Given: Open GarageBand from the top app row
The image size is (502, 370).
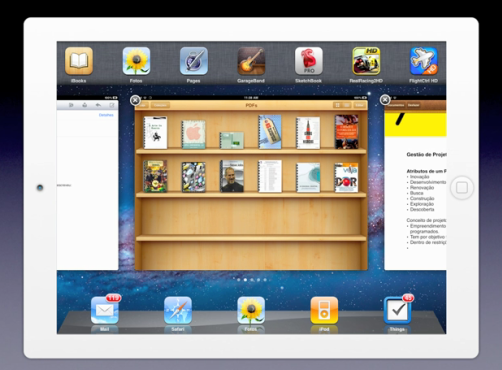Looking at the screenshot, I should 251,61.
